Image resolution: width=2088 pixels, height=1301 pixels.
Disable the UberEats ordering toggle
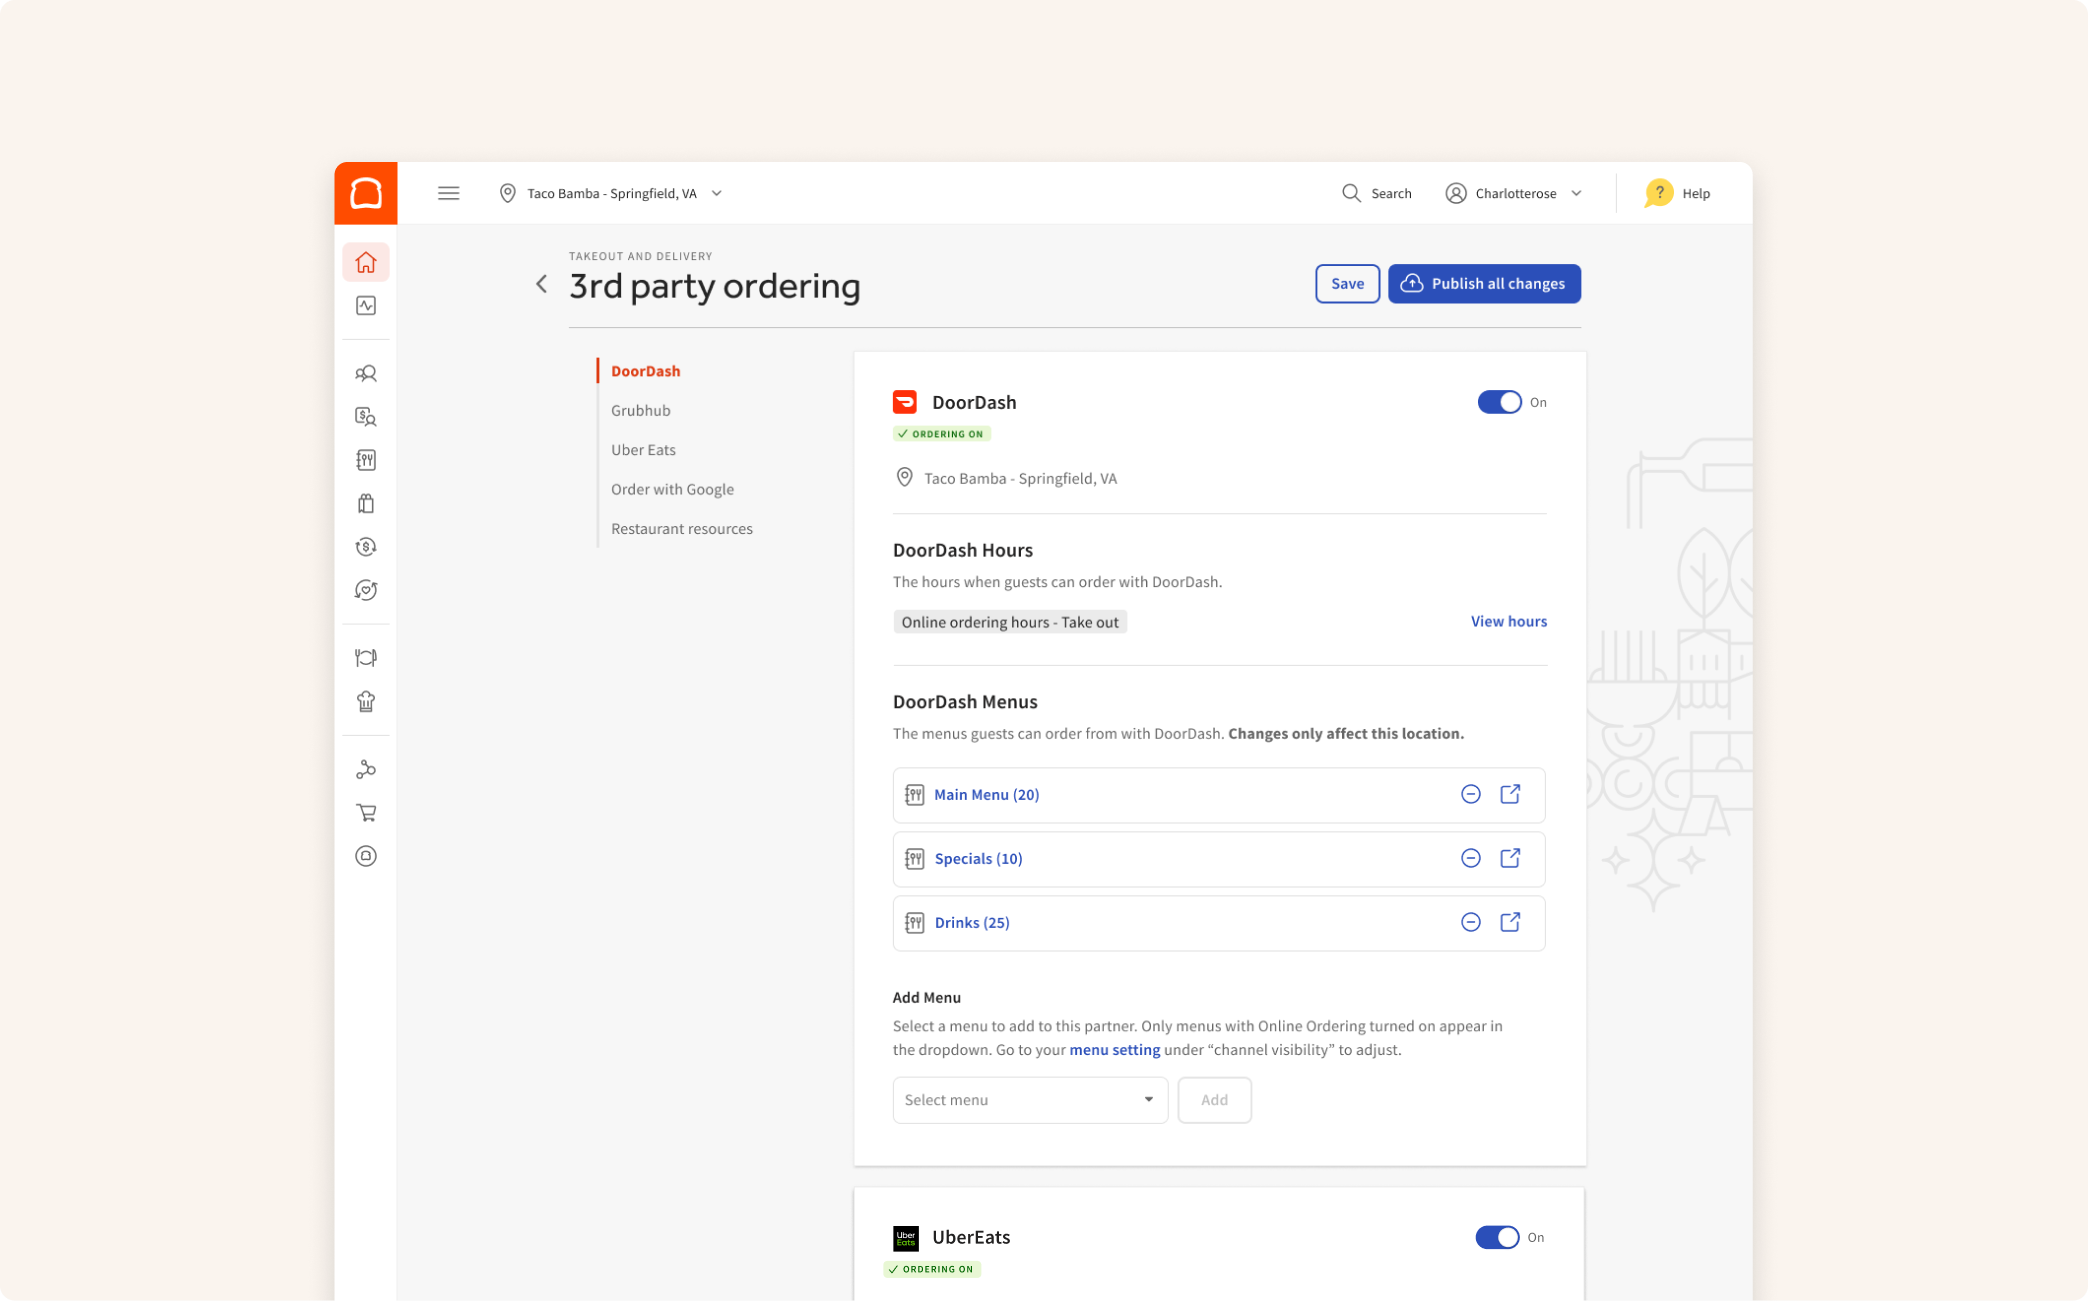point(1496,1237)
